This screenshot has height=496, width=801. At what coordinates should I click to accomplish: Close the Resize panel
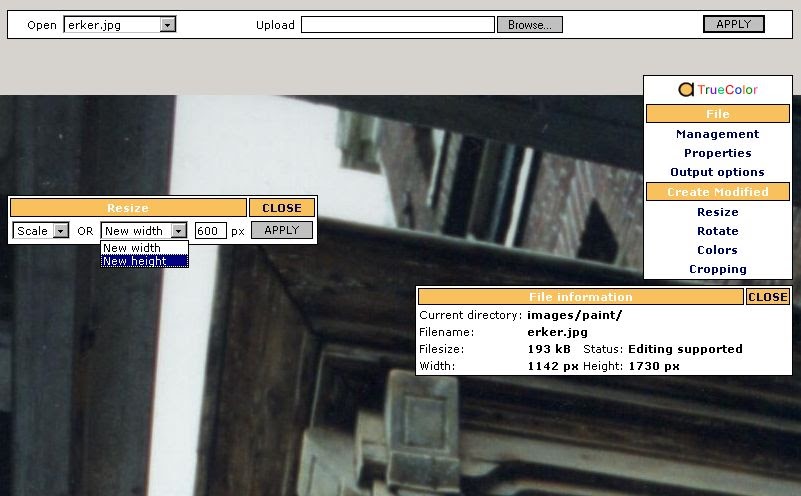tap(281, 208)
